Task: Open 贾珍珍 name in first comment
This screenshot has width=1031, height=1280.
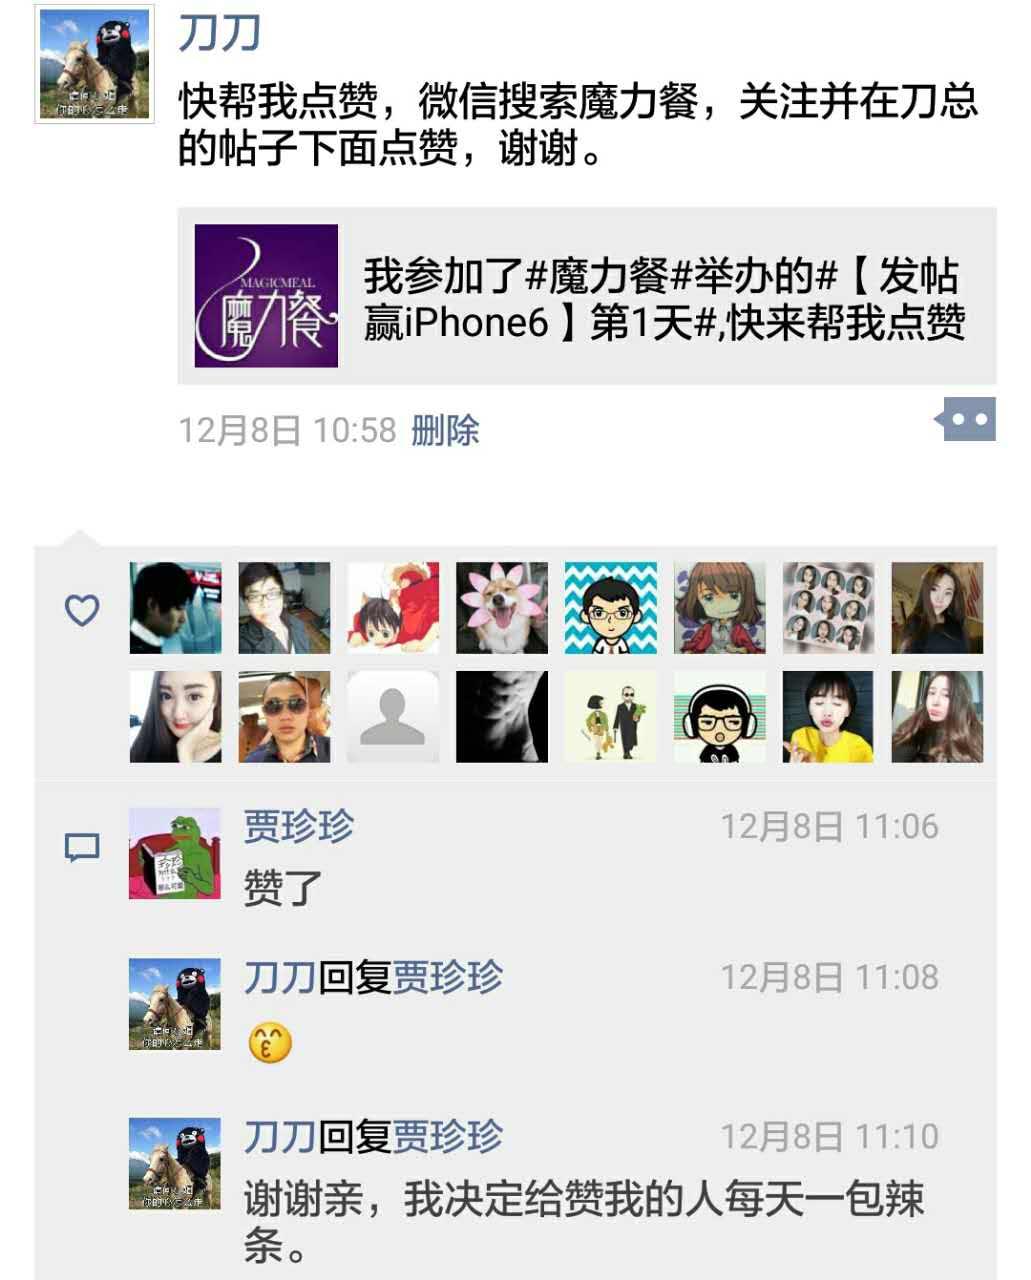Action: click(299, 827)
